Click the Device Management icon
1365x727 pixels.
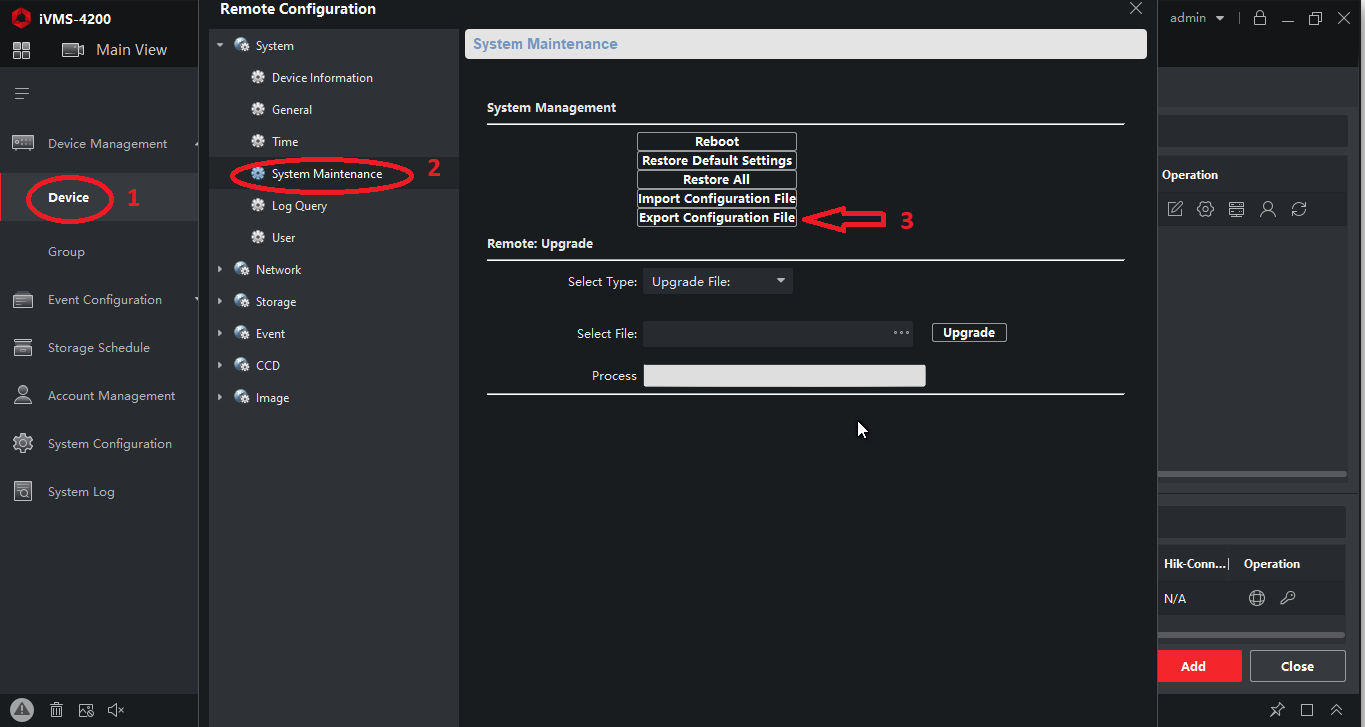pyautogui.click(x=23, y=143)
